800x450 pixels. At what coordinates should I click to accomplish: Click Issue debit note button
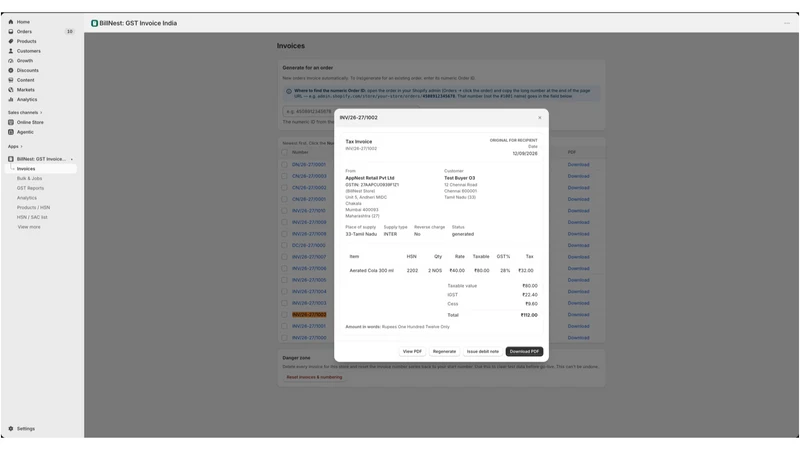pos(483,352)
